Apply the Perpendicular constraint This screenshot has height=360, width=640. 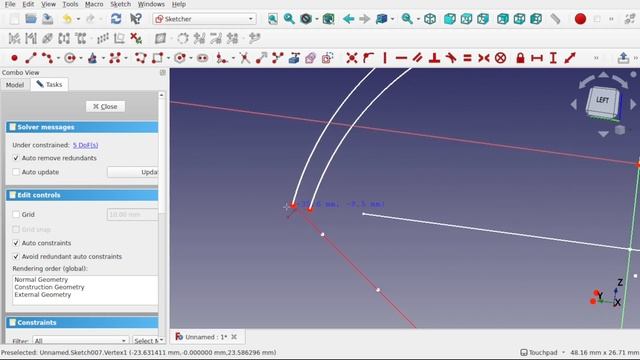point(434,58)
